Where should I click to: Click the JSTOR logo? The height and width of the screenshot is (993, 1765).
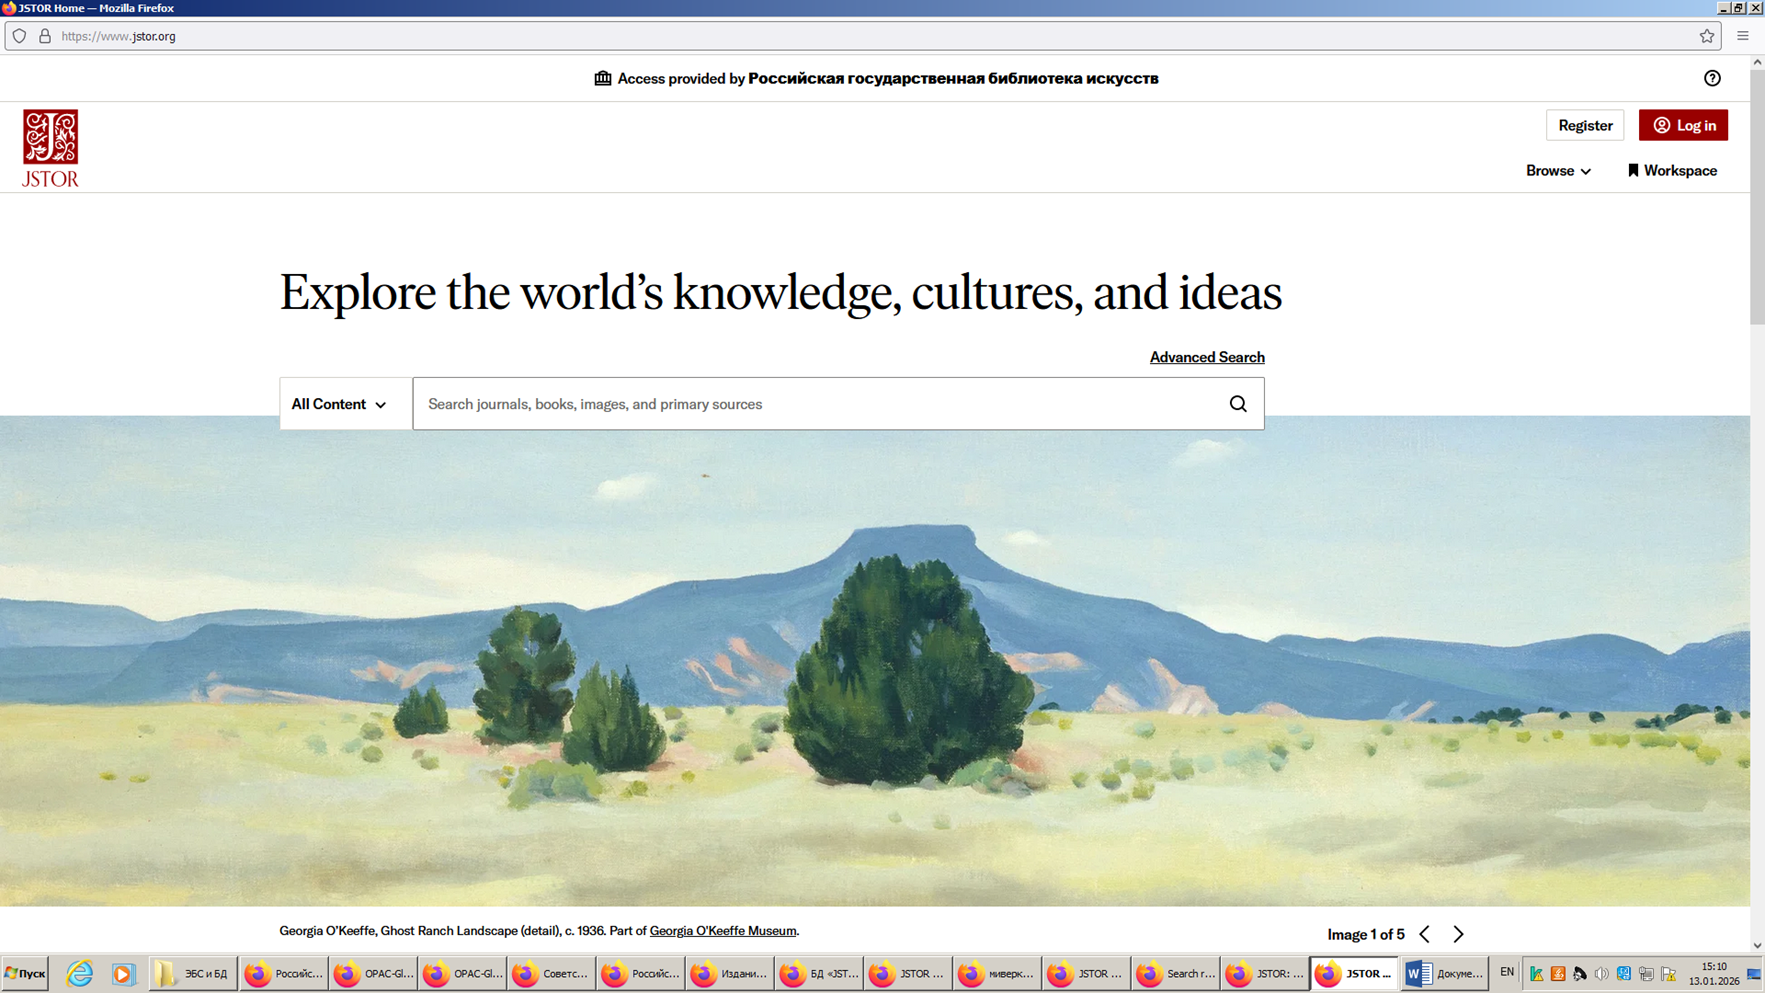coord(50,148)
